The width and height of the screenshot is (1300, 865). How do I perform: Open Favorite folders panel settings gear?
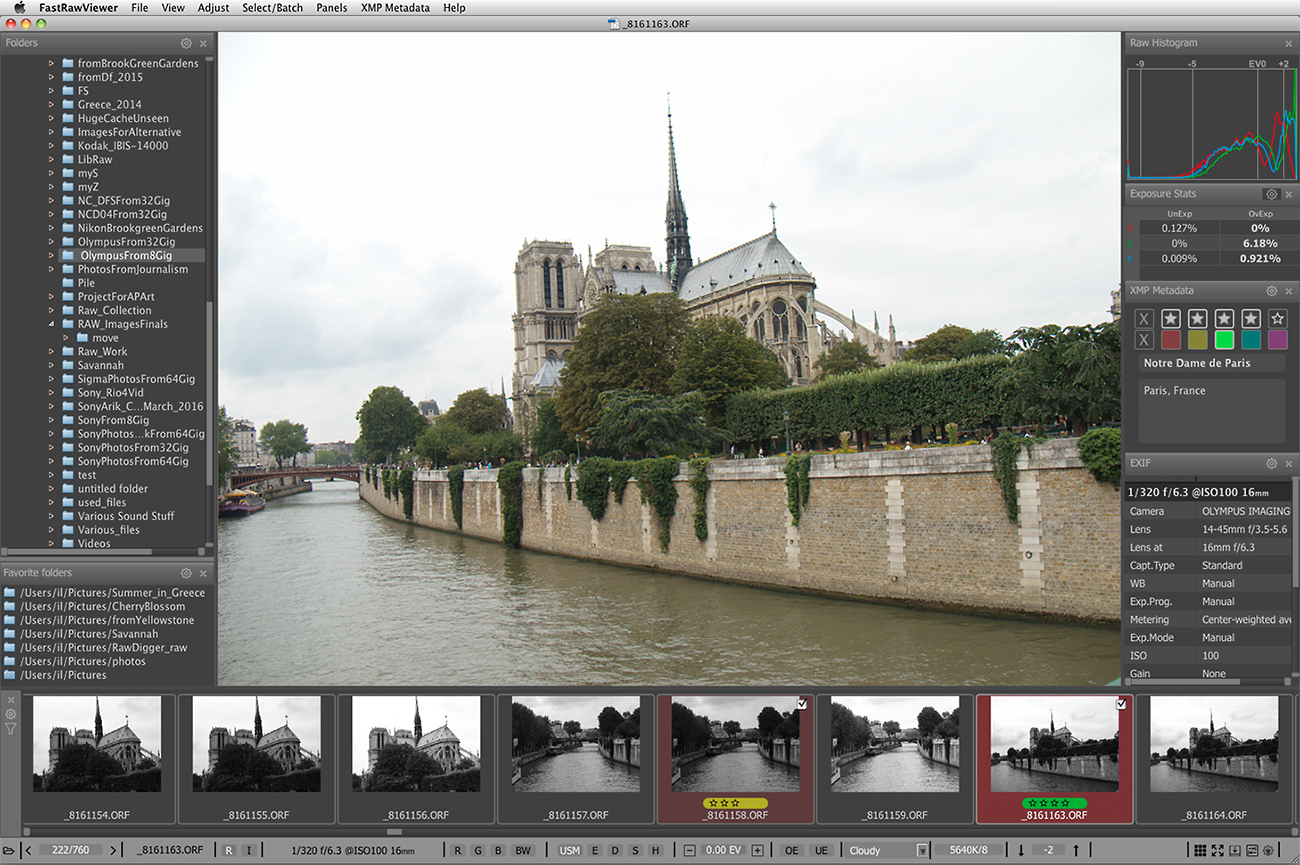coord(186,573)
